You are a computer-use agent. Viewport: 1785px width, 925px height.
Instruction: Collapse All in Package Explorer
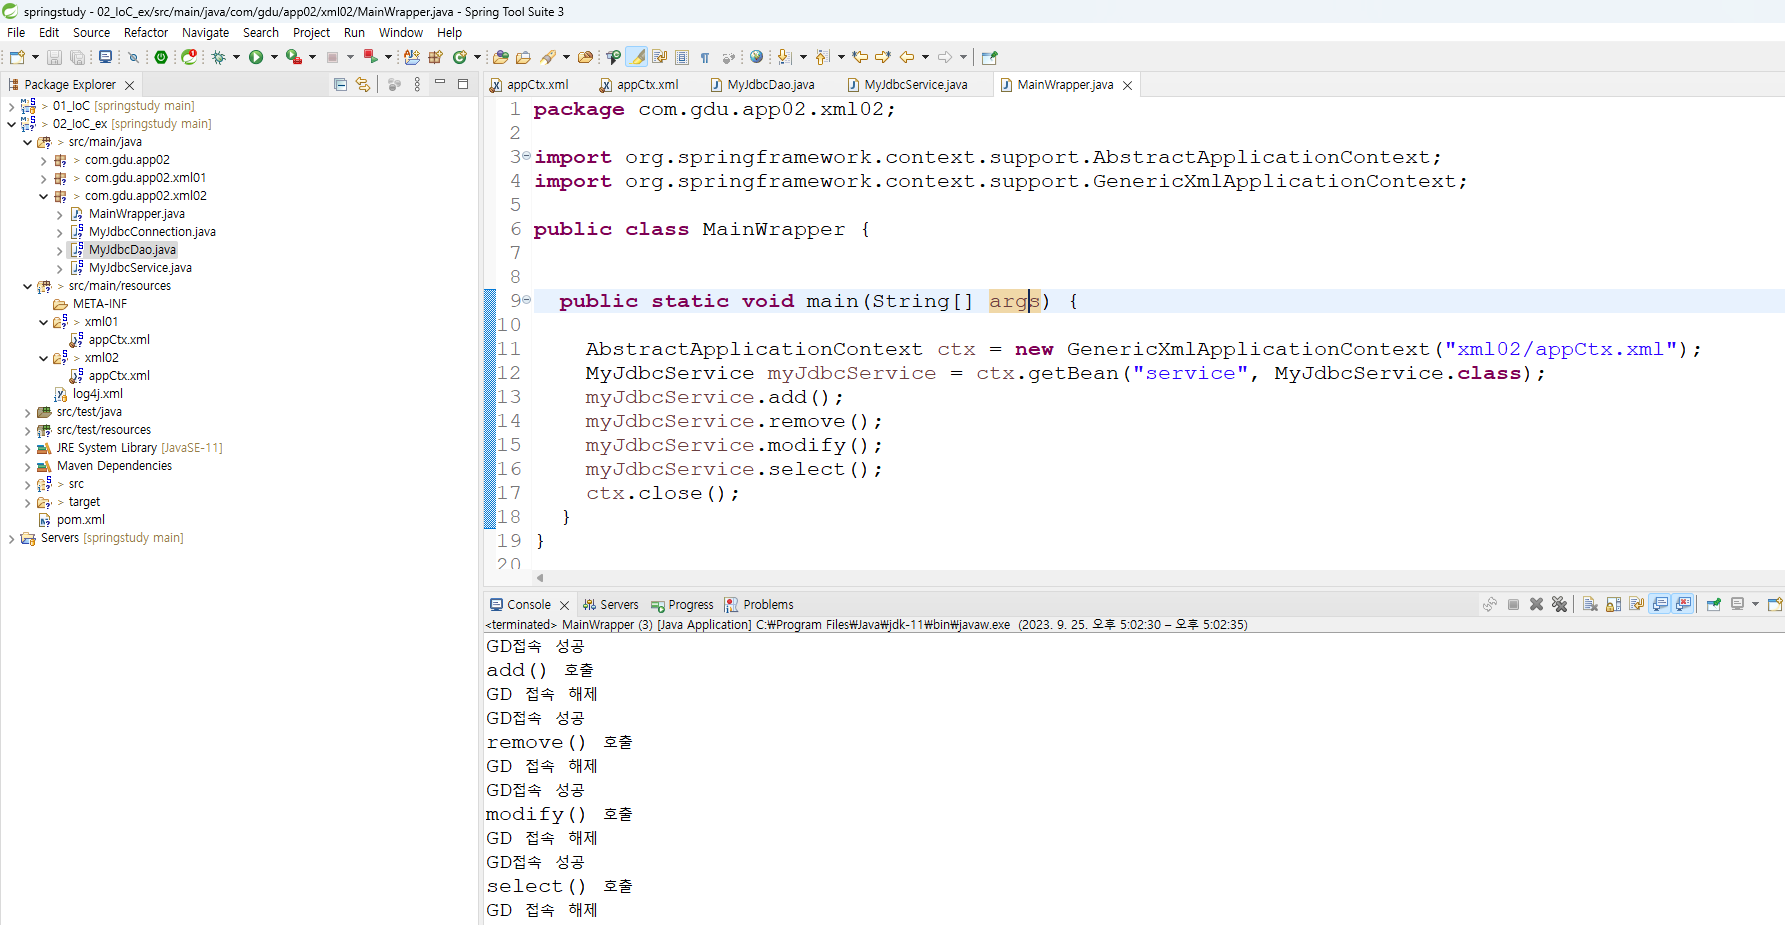tap(340, 85)
